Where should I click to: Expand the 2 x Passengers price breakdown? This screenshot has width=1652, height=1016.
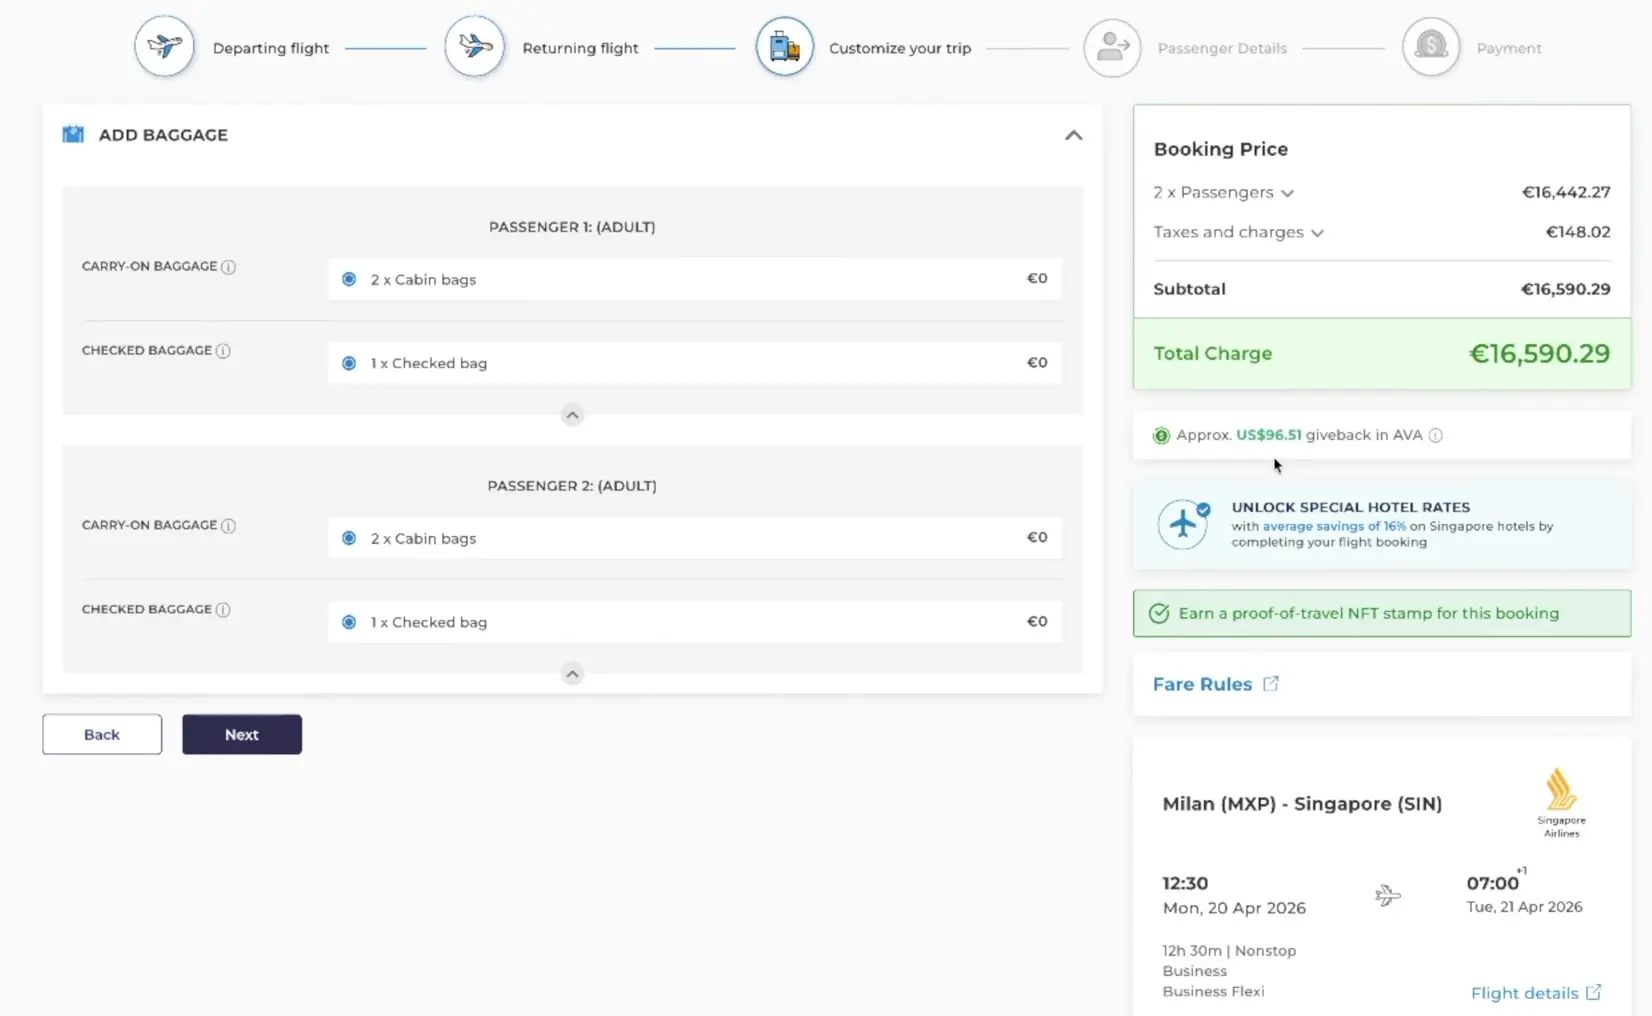click(1287, 193)
